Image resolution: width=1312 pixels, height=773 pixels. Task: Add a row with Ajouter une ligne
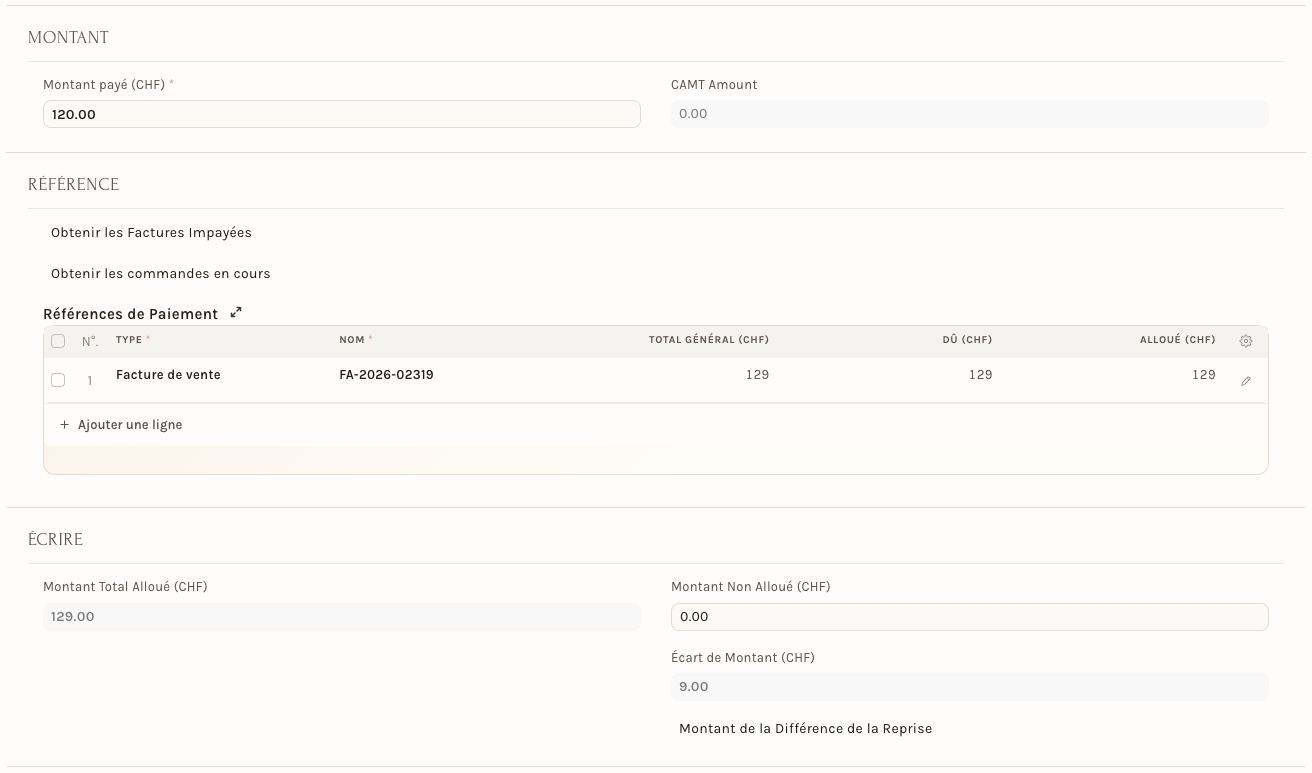121,425
